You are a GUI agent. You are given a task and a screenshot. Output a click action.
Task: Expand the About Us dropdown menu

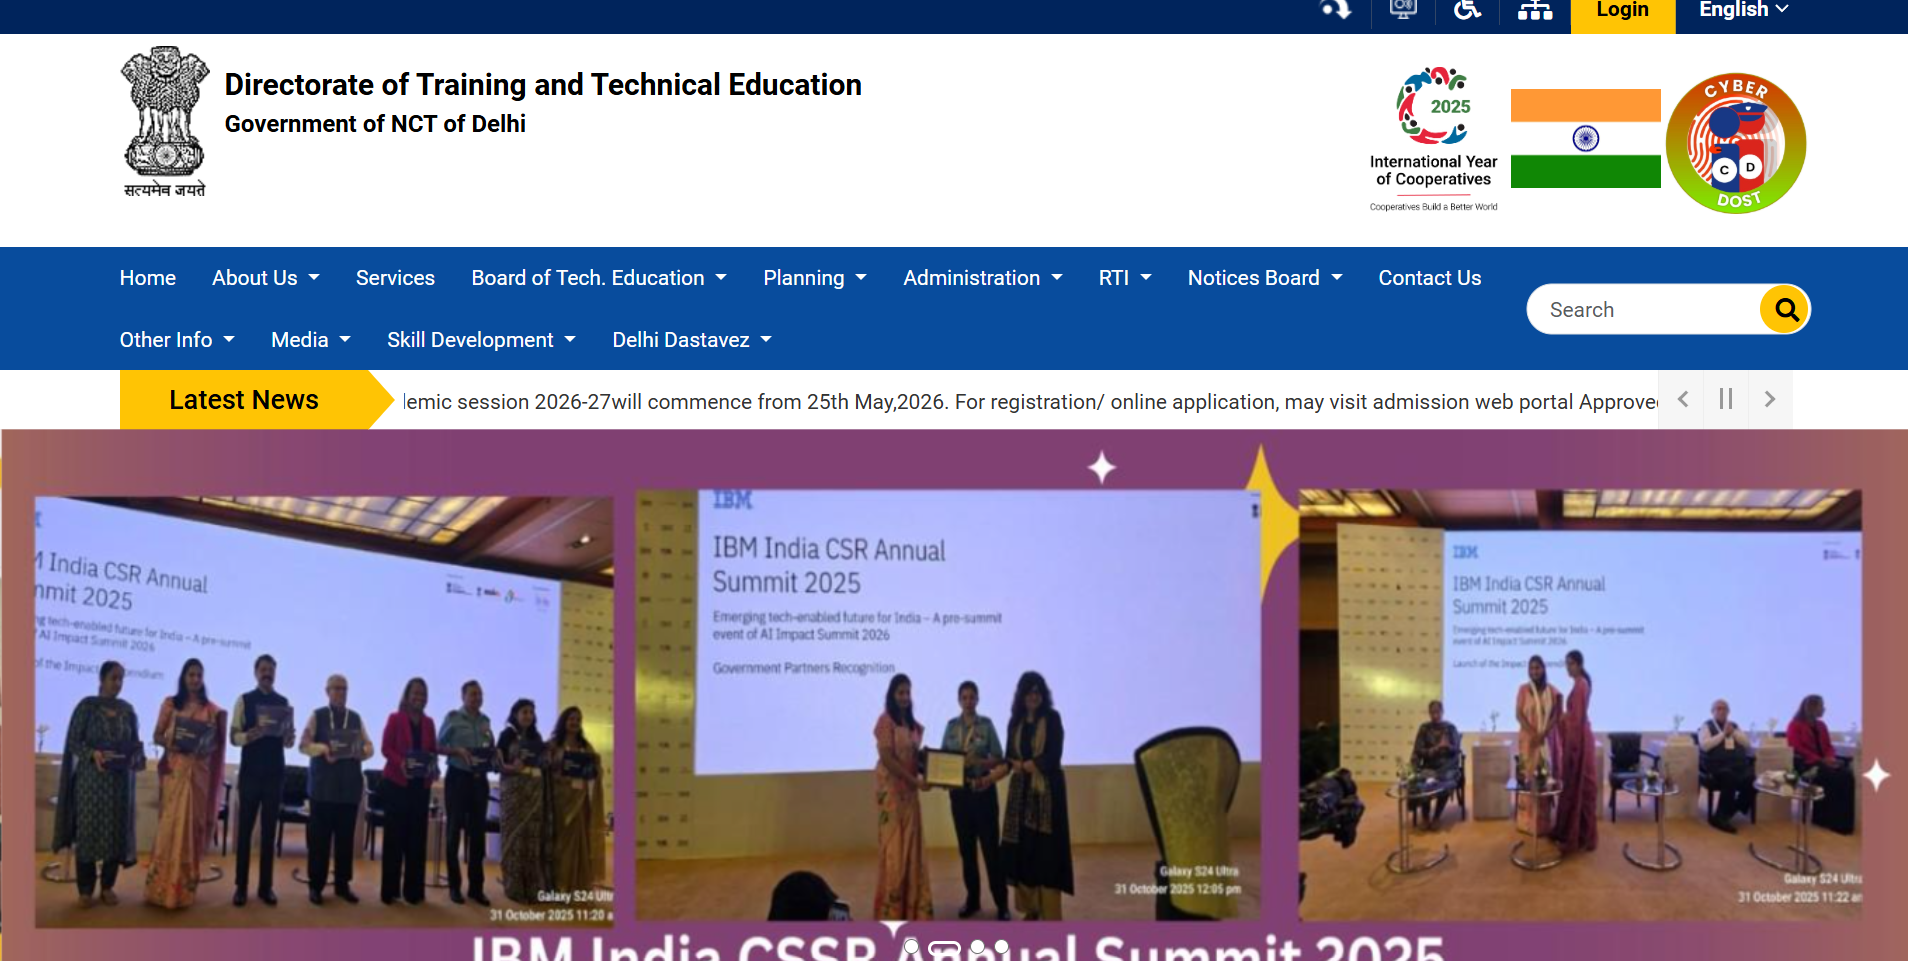[x=266, y=278]
